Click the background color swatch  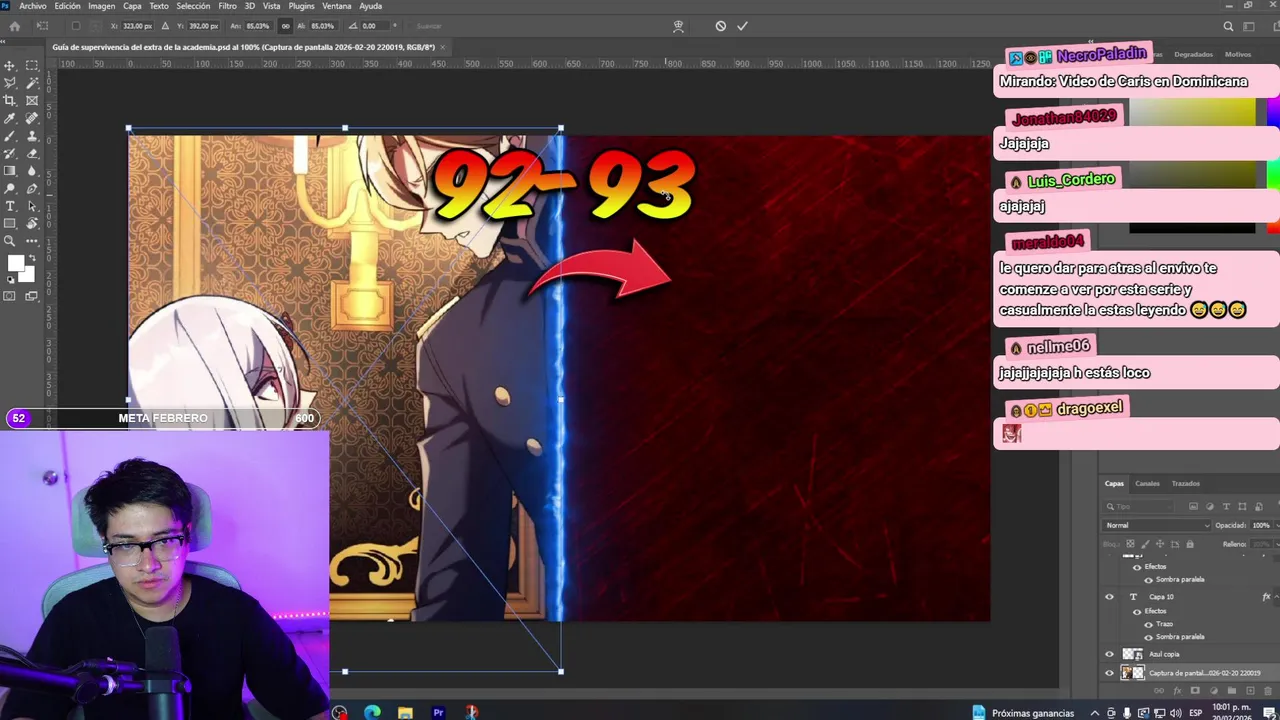coord(28,276)
